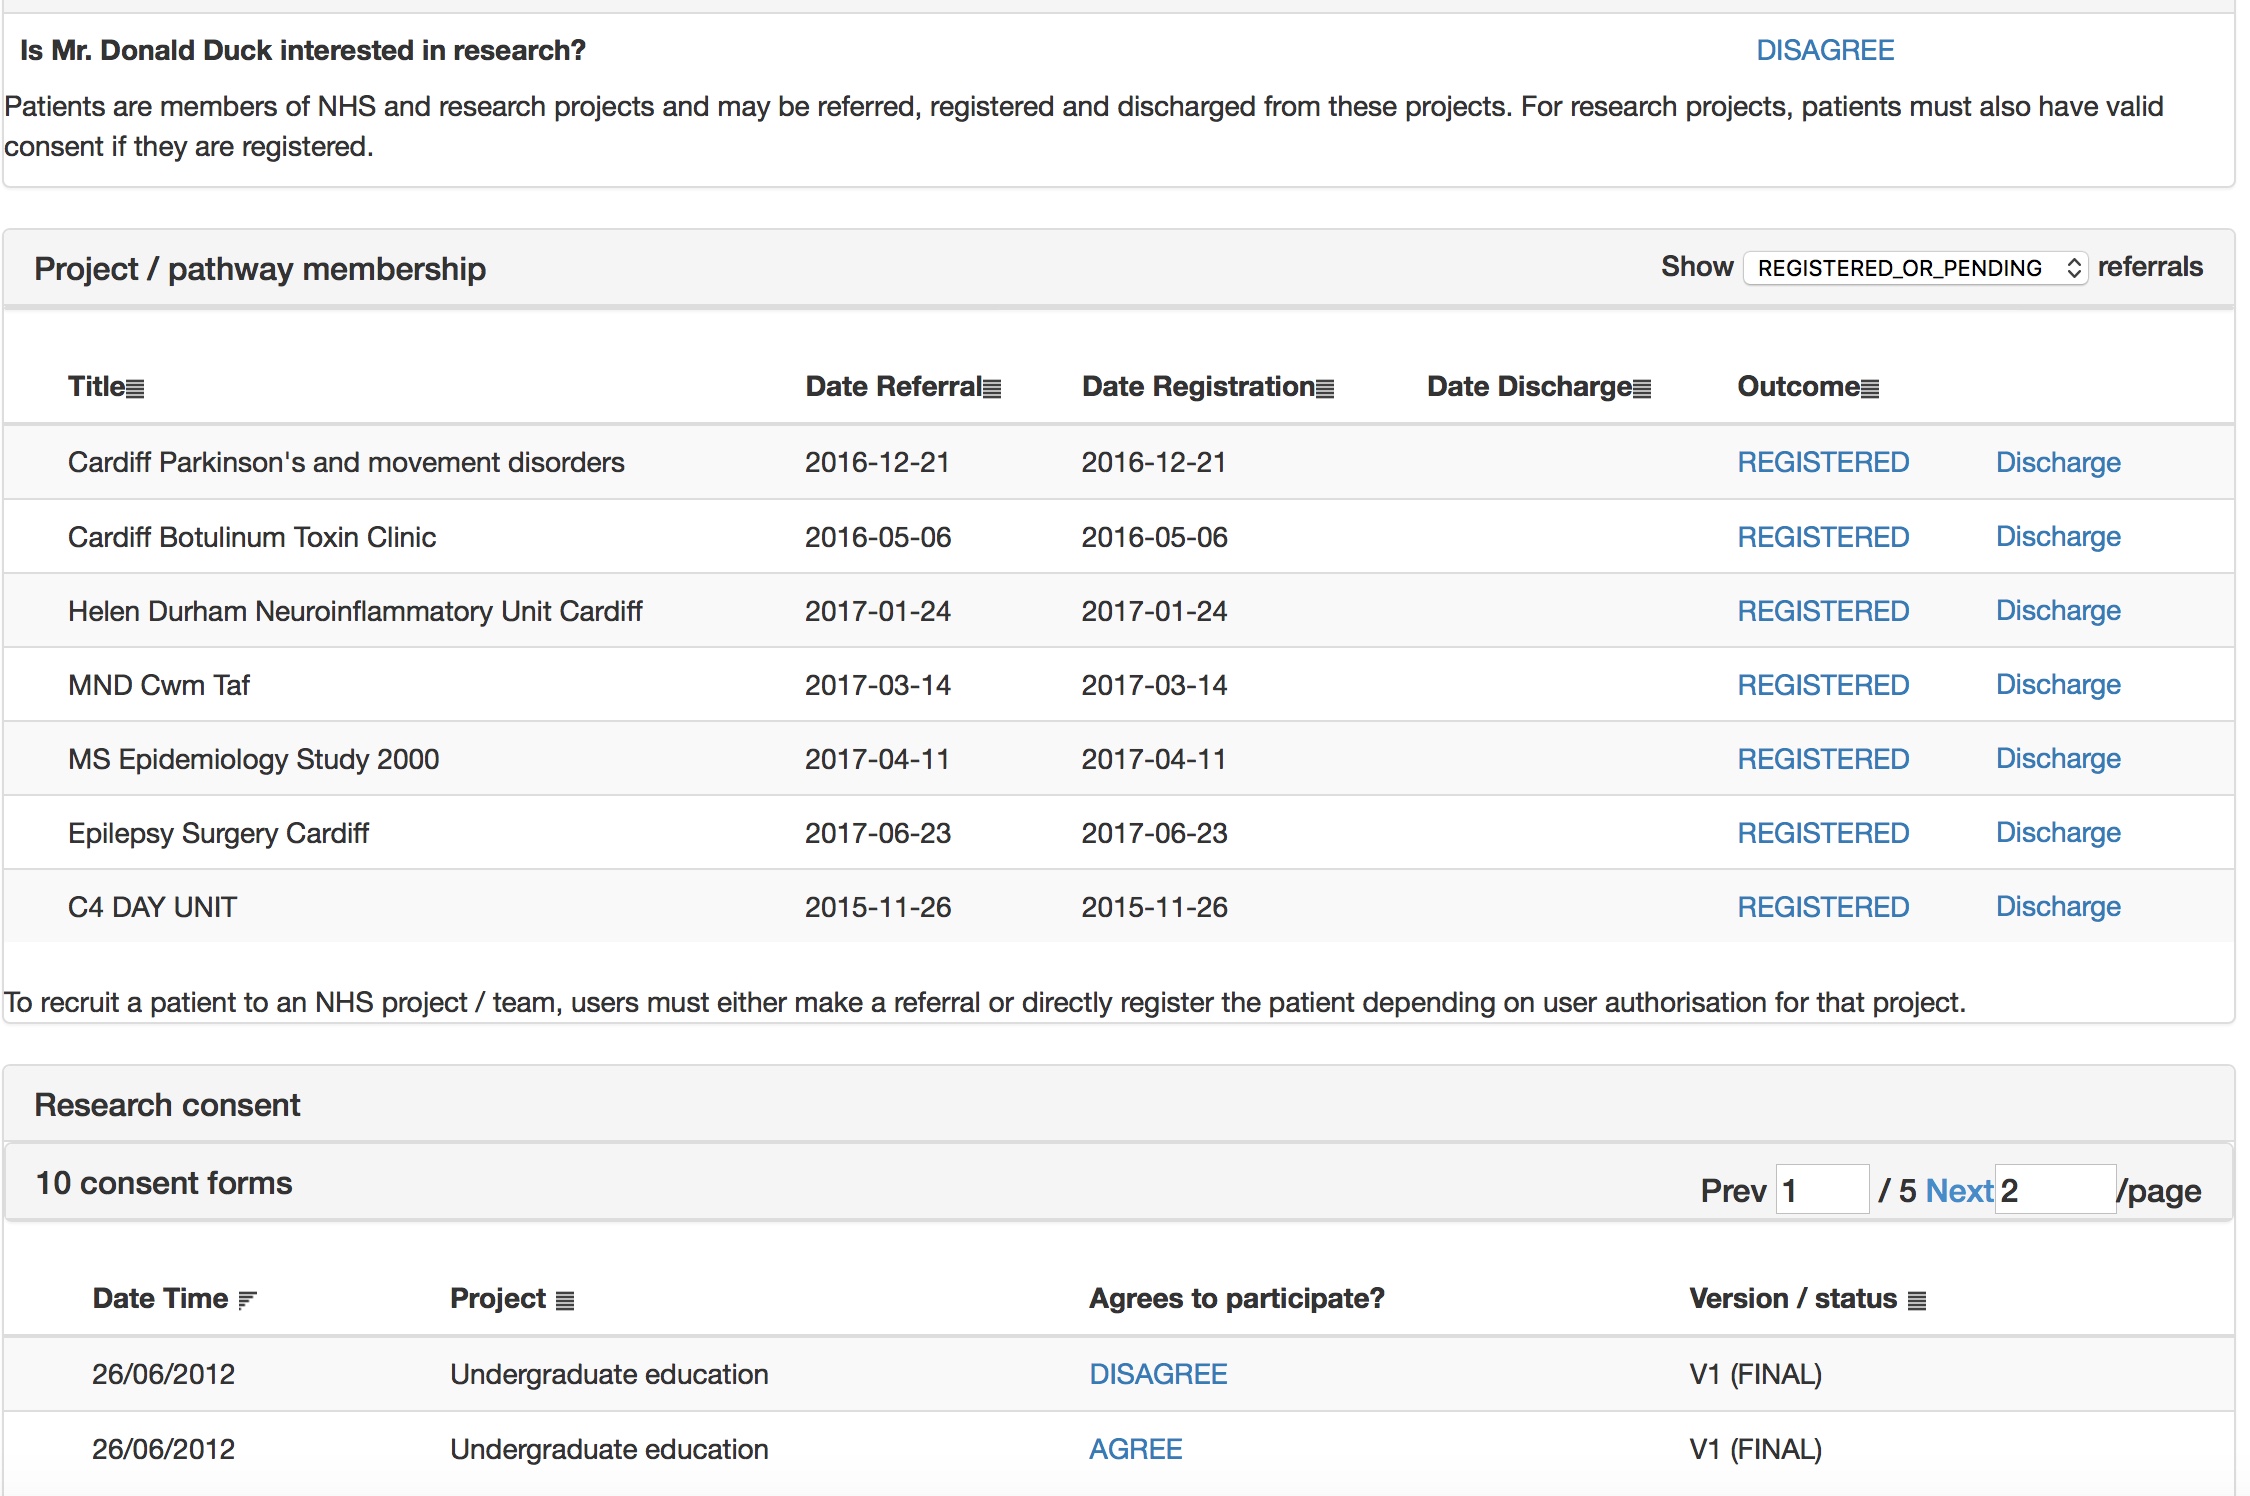Image resolution: width=2250 pixels, height=1496 pixels.
Task: Discharge from MND Cwm Taf
Action: [x=2057, y=684]
